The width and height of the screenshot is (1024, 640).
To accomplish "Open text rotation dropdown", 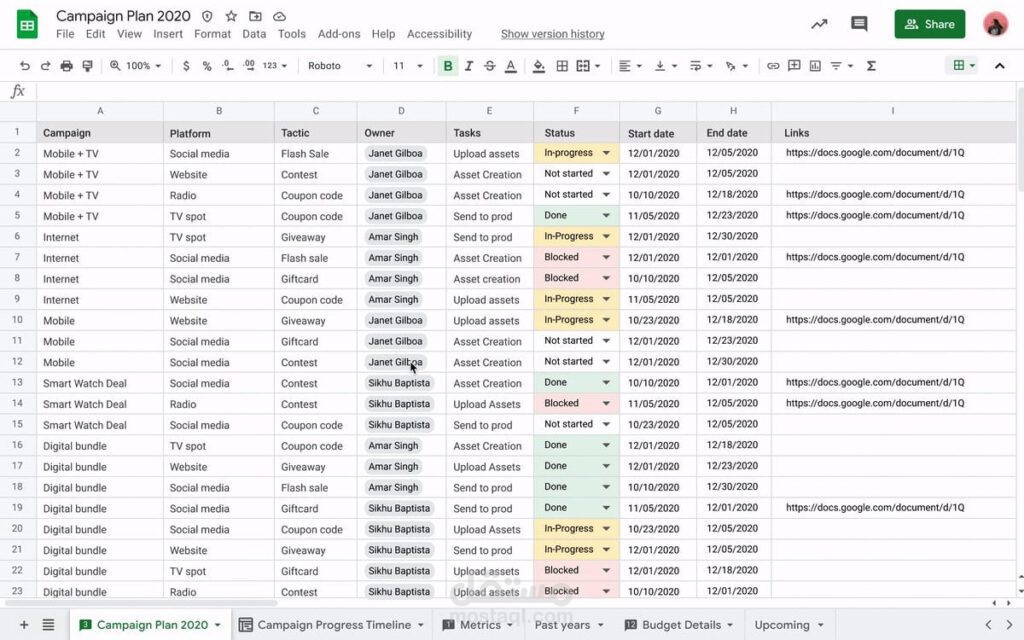I will 737,66.
